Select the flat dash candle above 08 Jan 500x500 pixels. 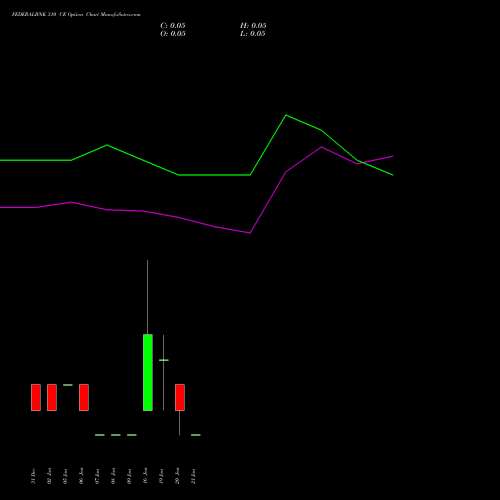116,435
